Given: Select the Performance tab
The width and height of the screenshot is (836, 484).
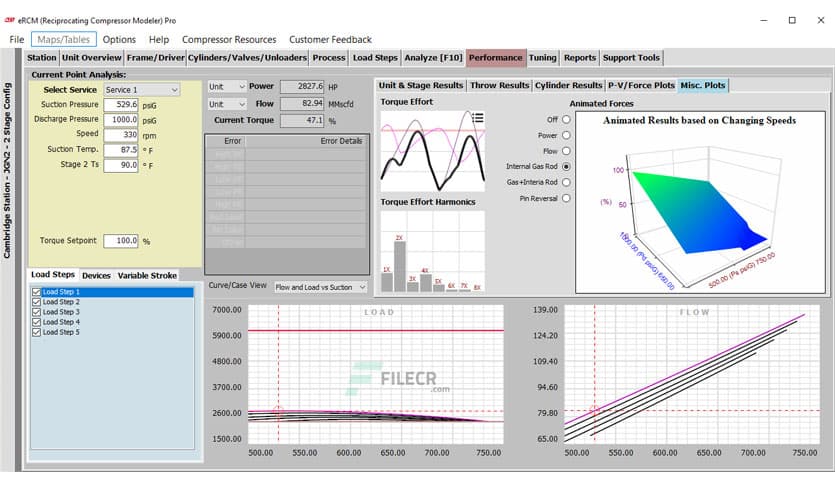Looking at the screenshot, I should coord(496,58).
